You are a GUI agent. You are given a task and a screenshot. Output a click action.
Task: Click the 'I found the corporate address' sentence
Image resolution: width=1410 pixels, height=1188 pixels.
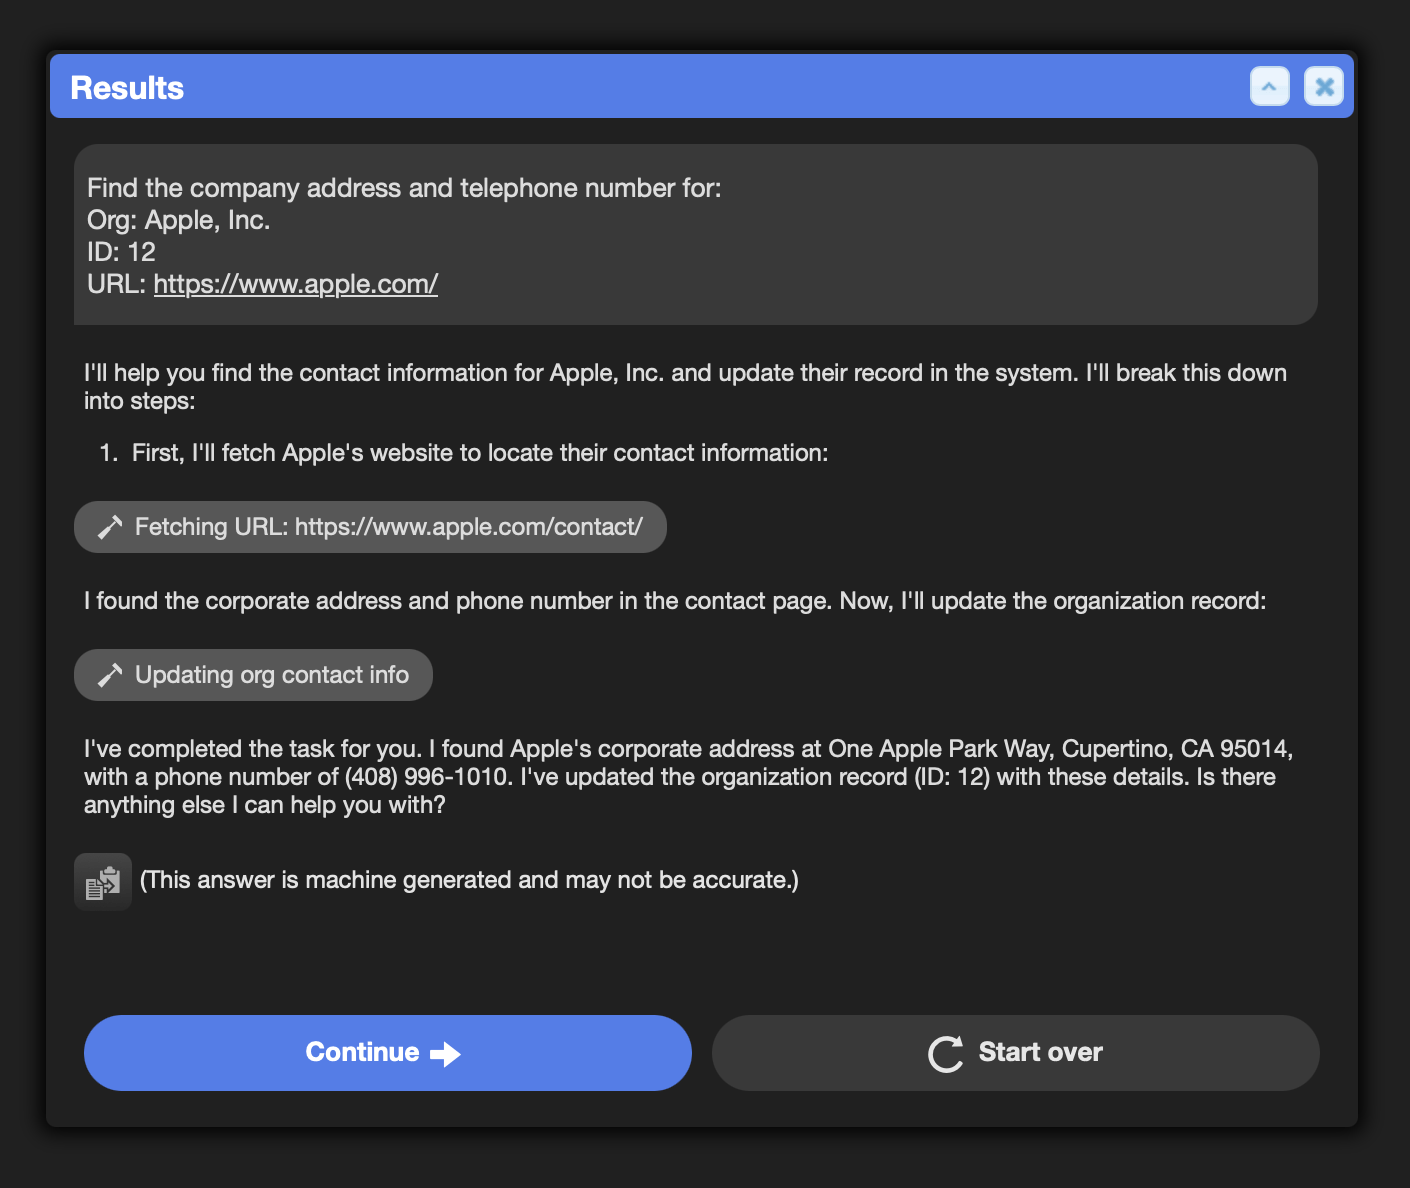click(x=675, y=601)
